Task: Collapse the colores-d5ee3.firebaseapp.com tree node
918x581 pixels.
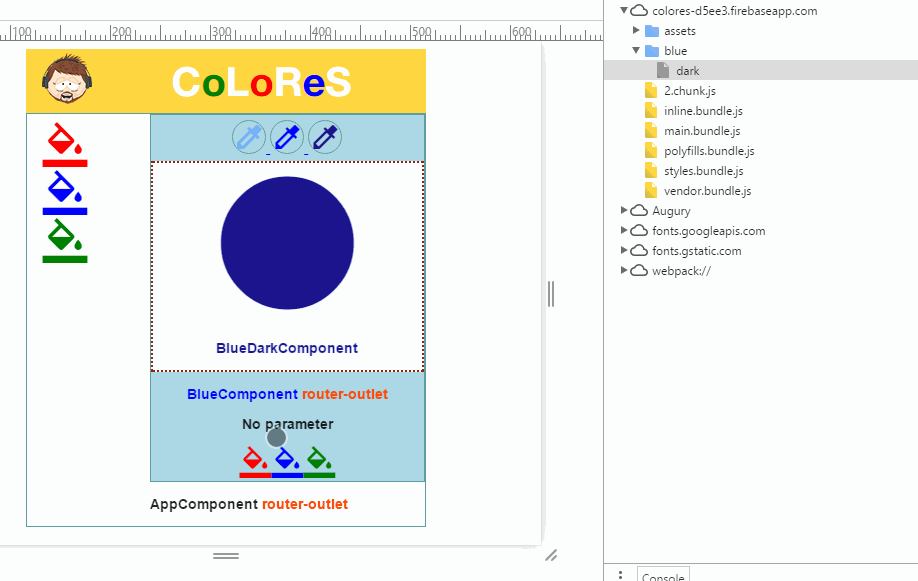Action: [625, 11]
